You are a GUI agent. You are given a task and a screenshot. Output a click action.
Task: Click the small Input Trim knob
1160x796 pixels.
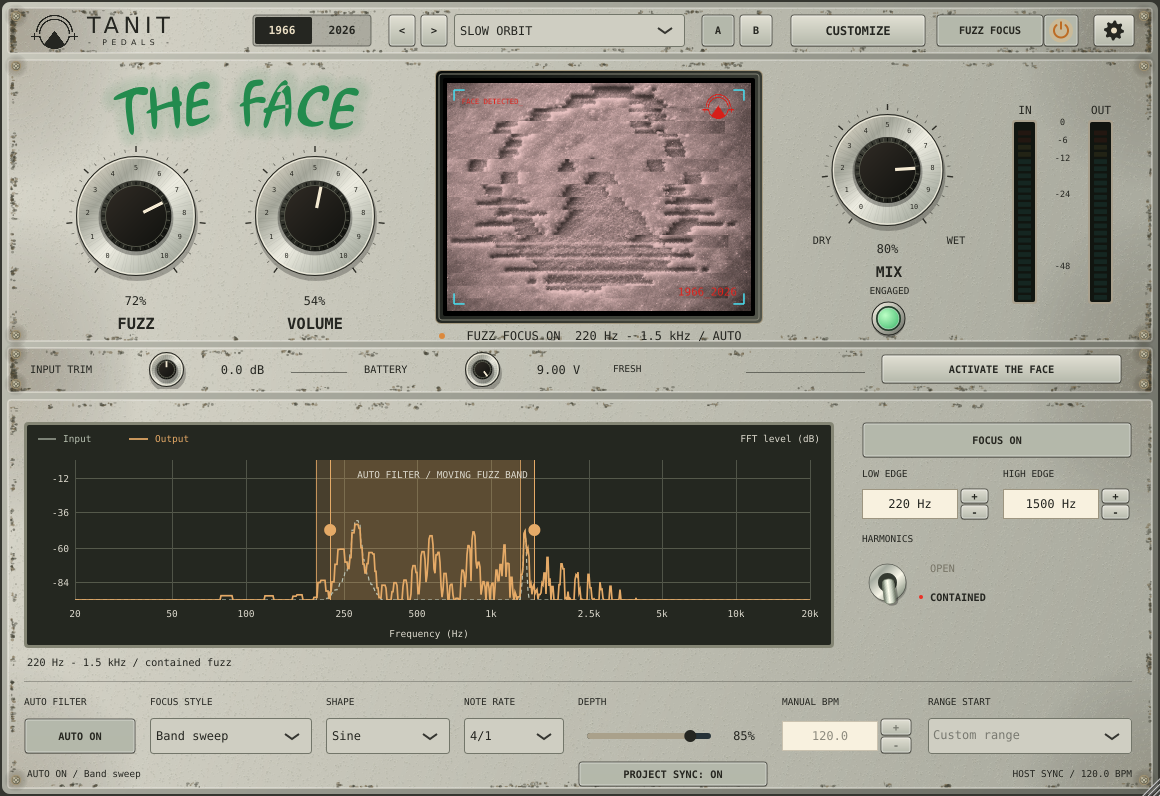[166, 370]
